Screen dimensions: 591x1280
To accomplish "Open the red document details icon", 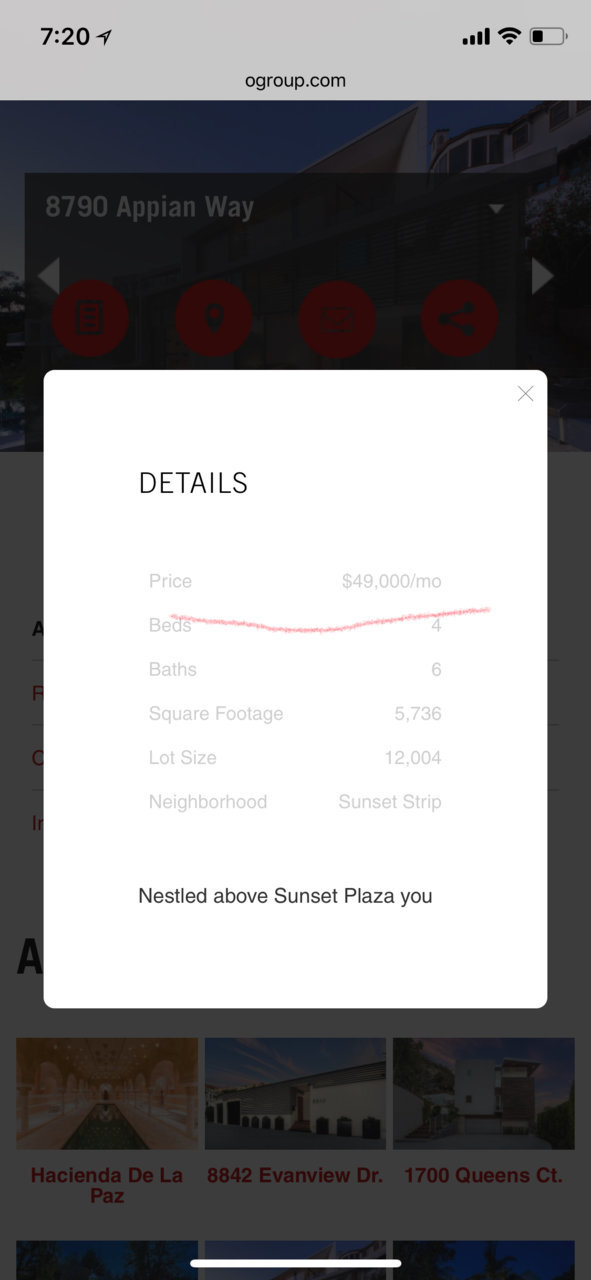I will [x=90, y=319].
